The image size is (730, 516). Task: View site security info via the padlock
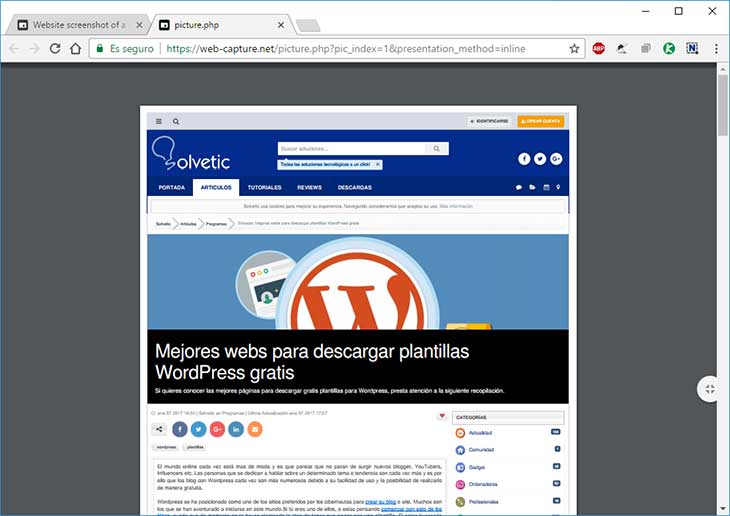click(x=99, y=48)
